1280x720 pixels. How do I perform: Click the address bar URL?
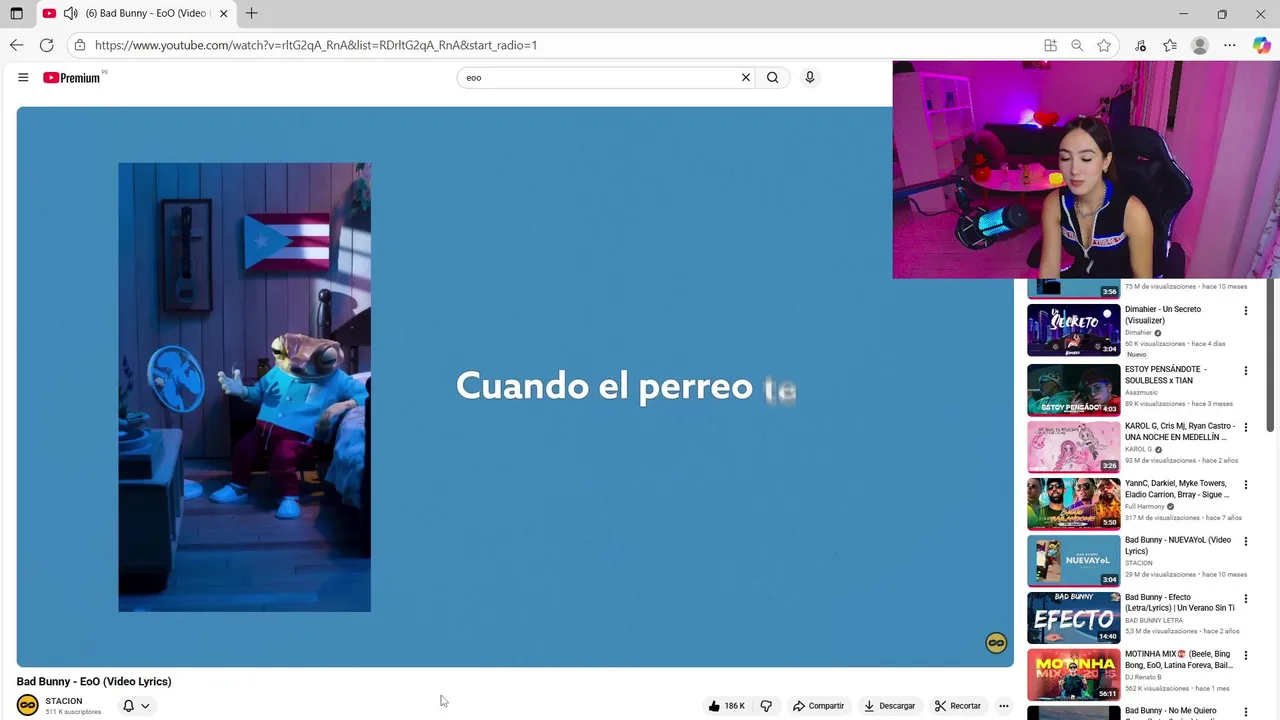316,45
